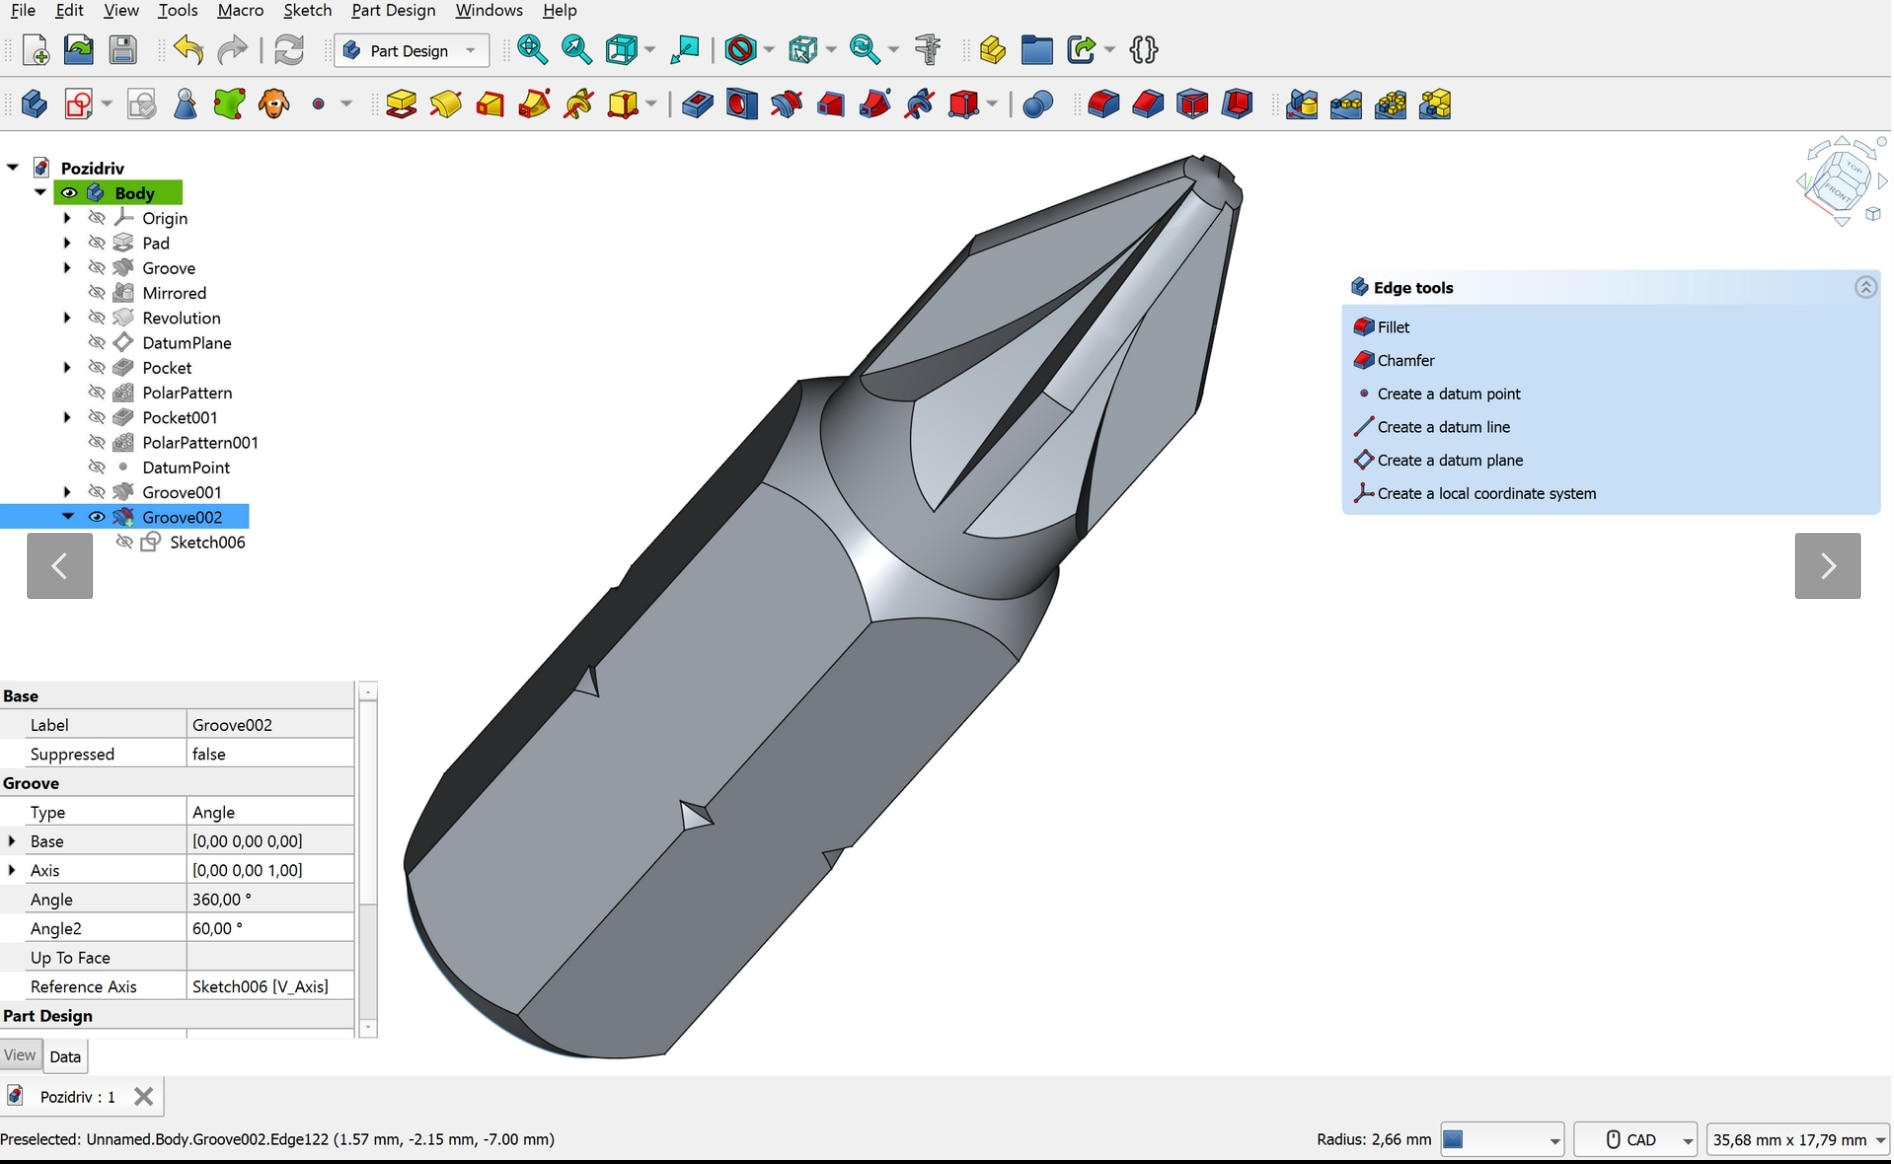Toggle visibility of Groove002 in the tree
The image size is (1894, 1164).
tap(96, 516)
